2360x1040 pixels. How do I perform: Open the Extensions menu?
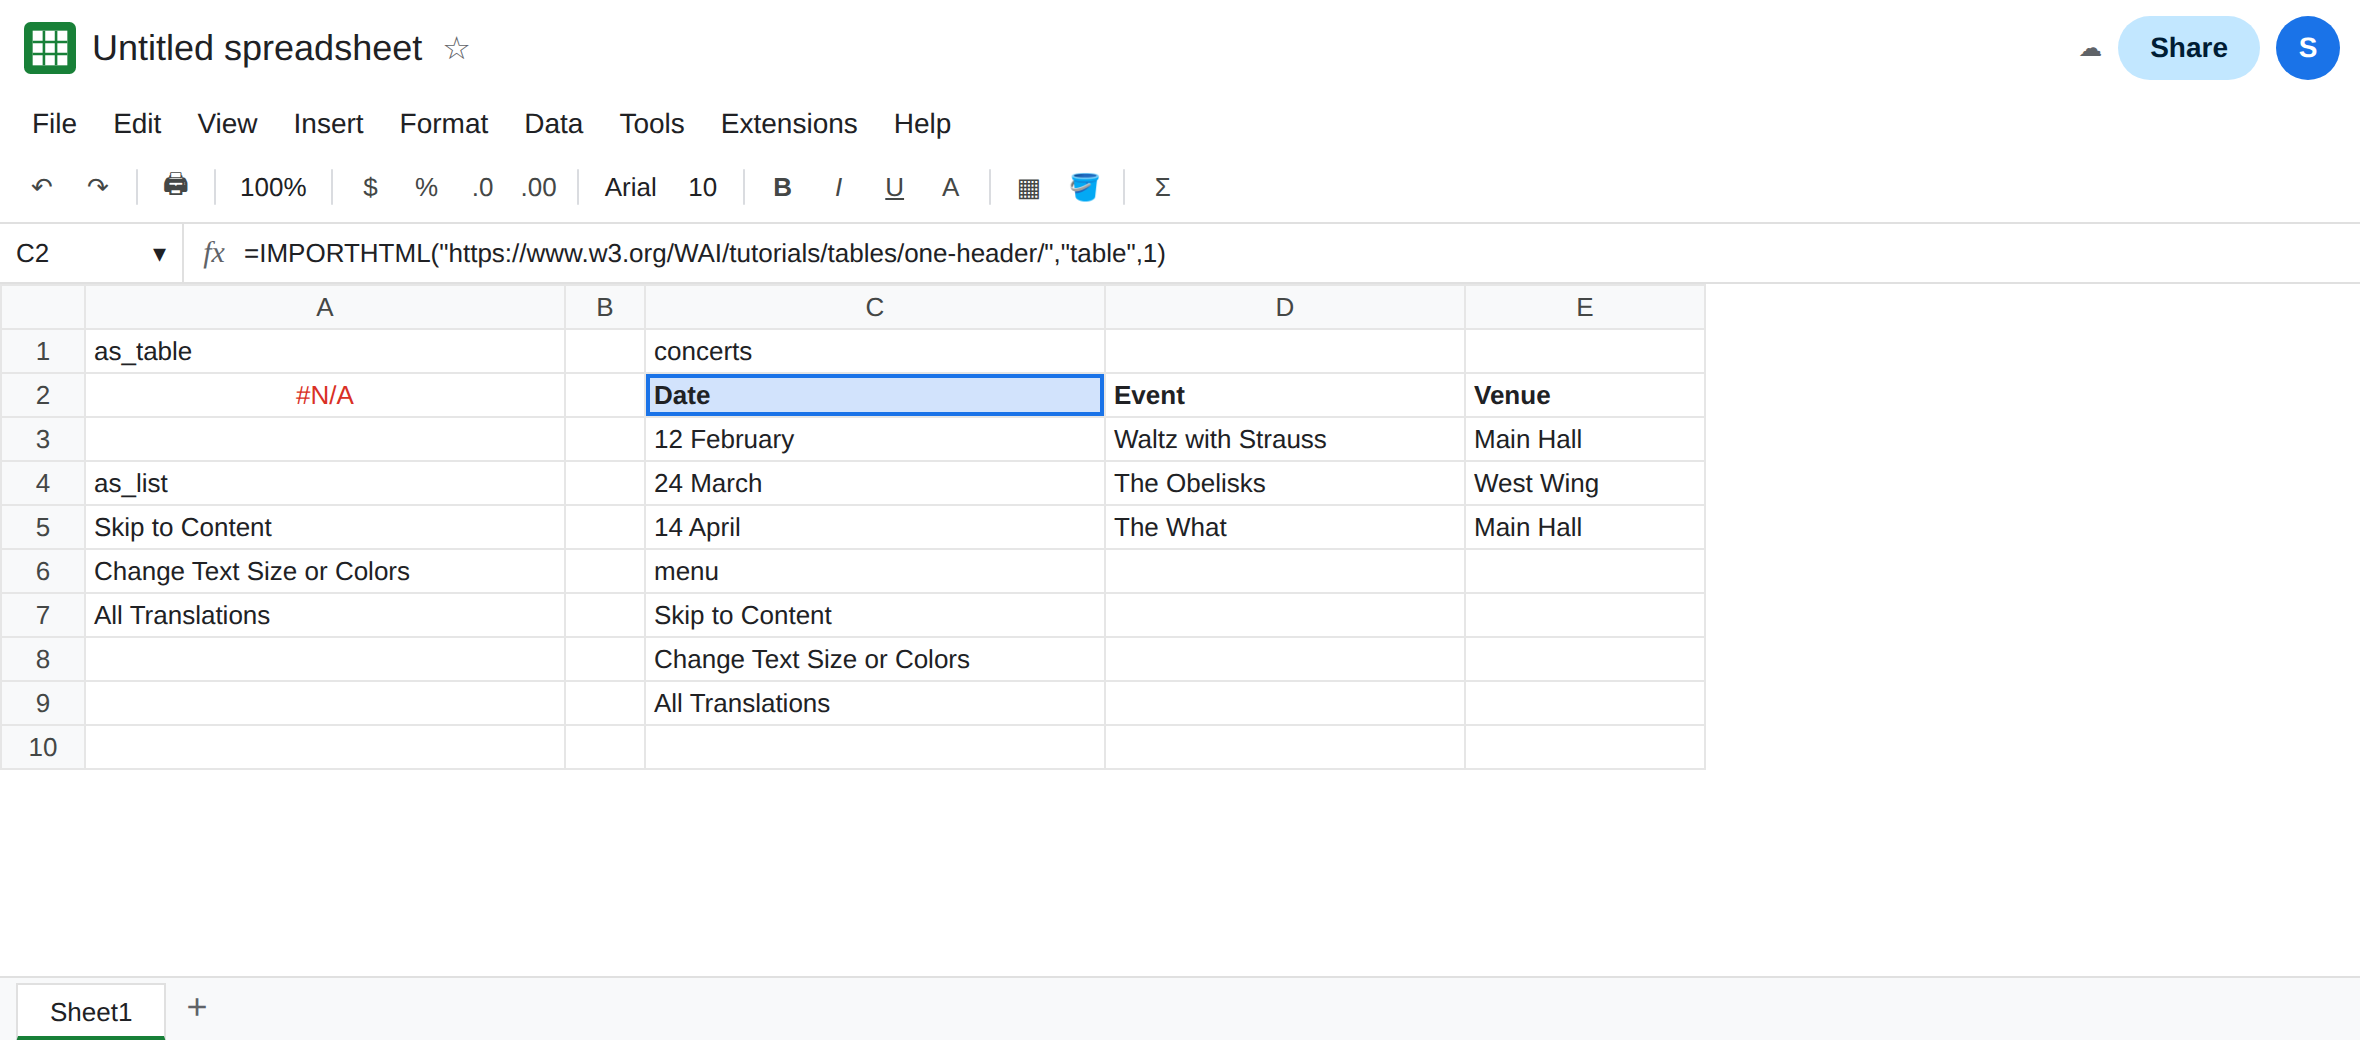pos(788,123)
